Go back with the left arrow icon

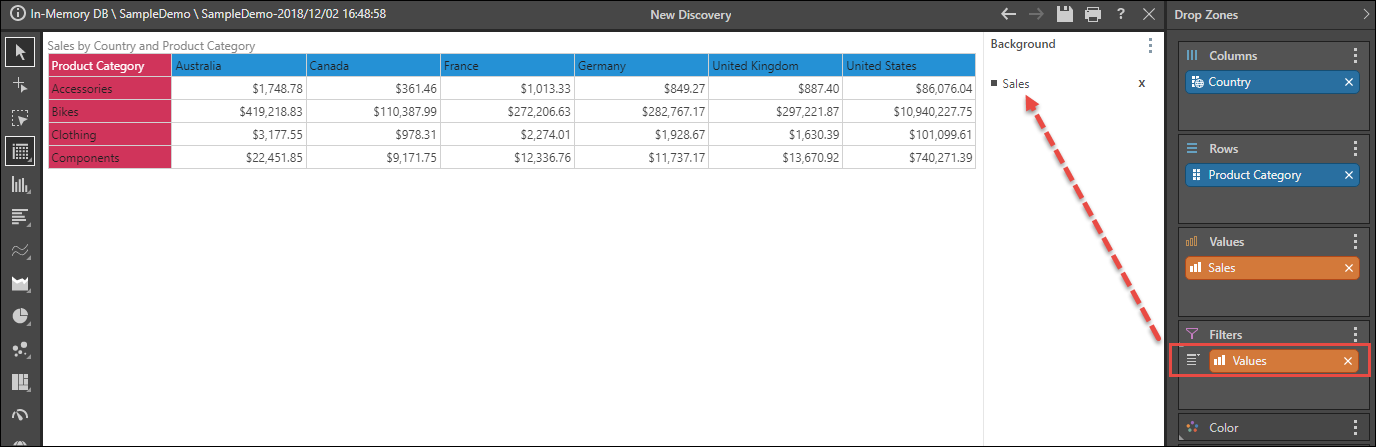[x=1009, y=15]
